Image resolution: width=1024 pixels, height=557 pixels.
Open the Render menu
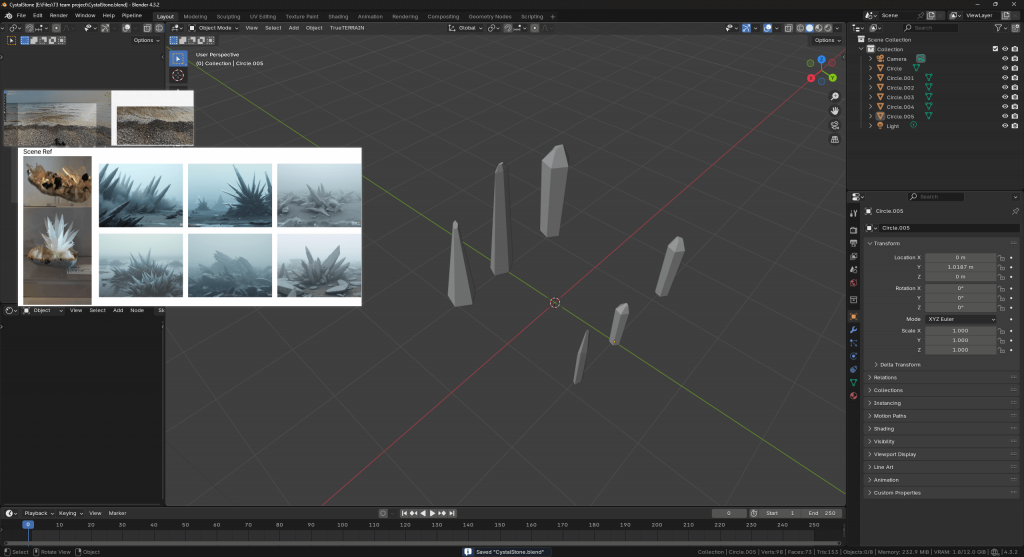pyautogui.click(x=59, y=16)
